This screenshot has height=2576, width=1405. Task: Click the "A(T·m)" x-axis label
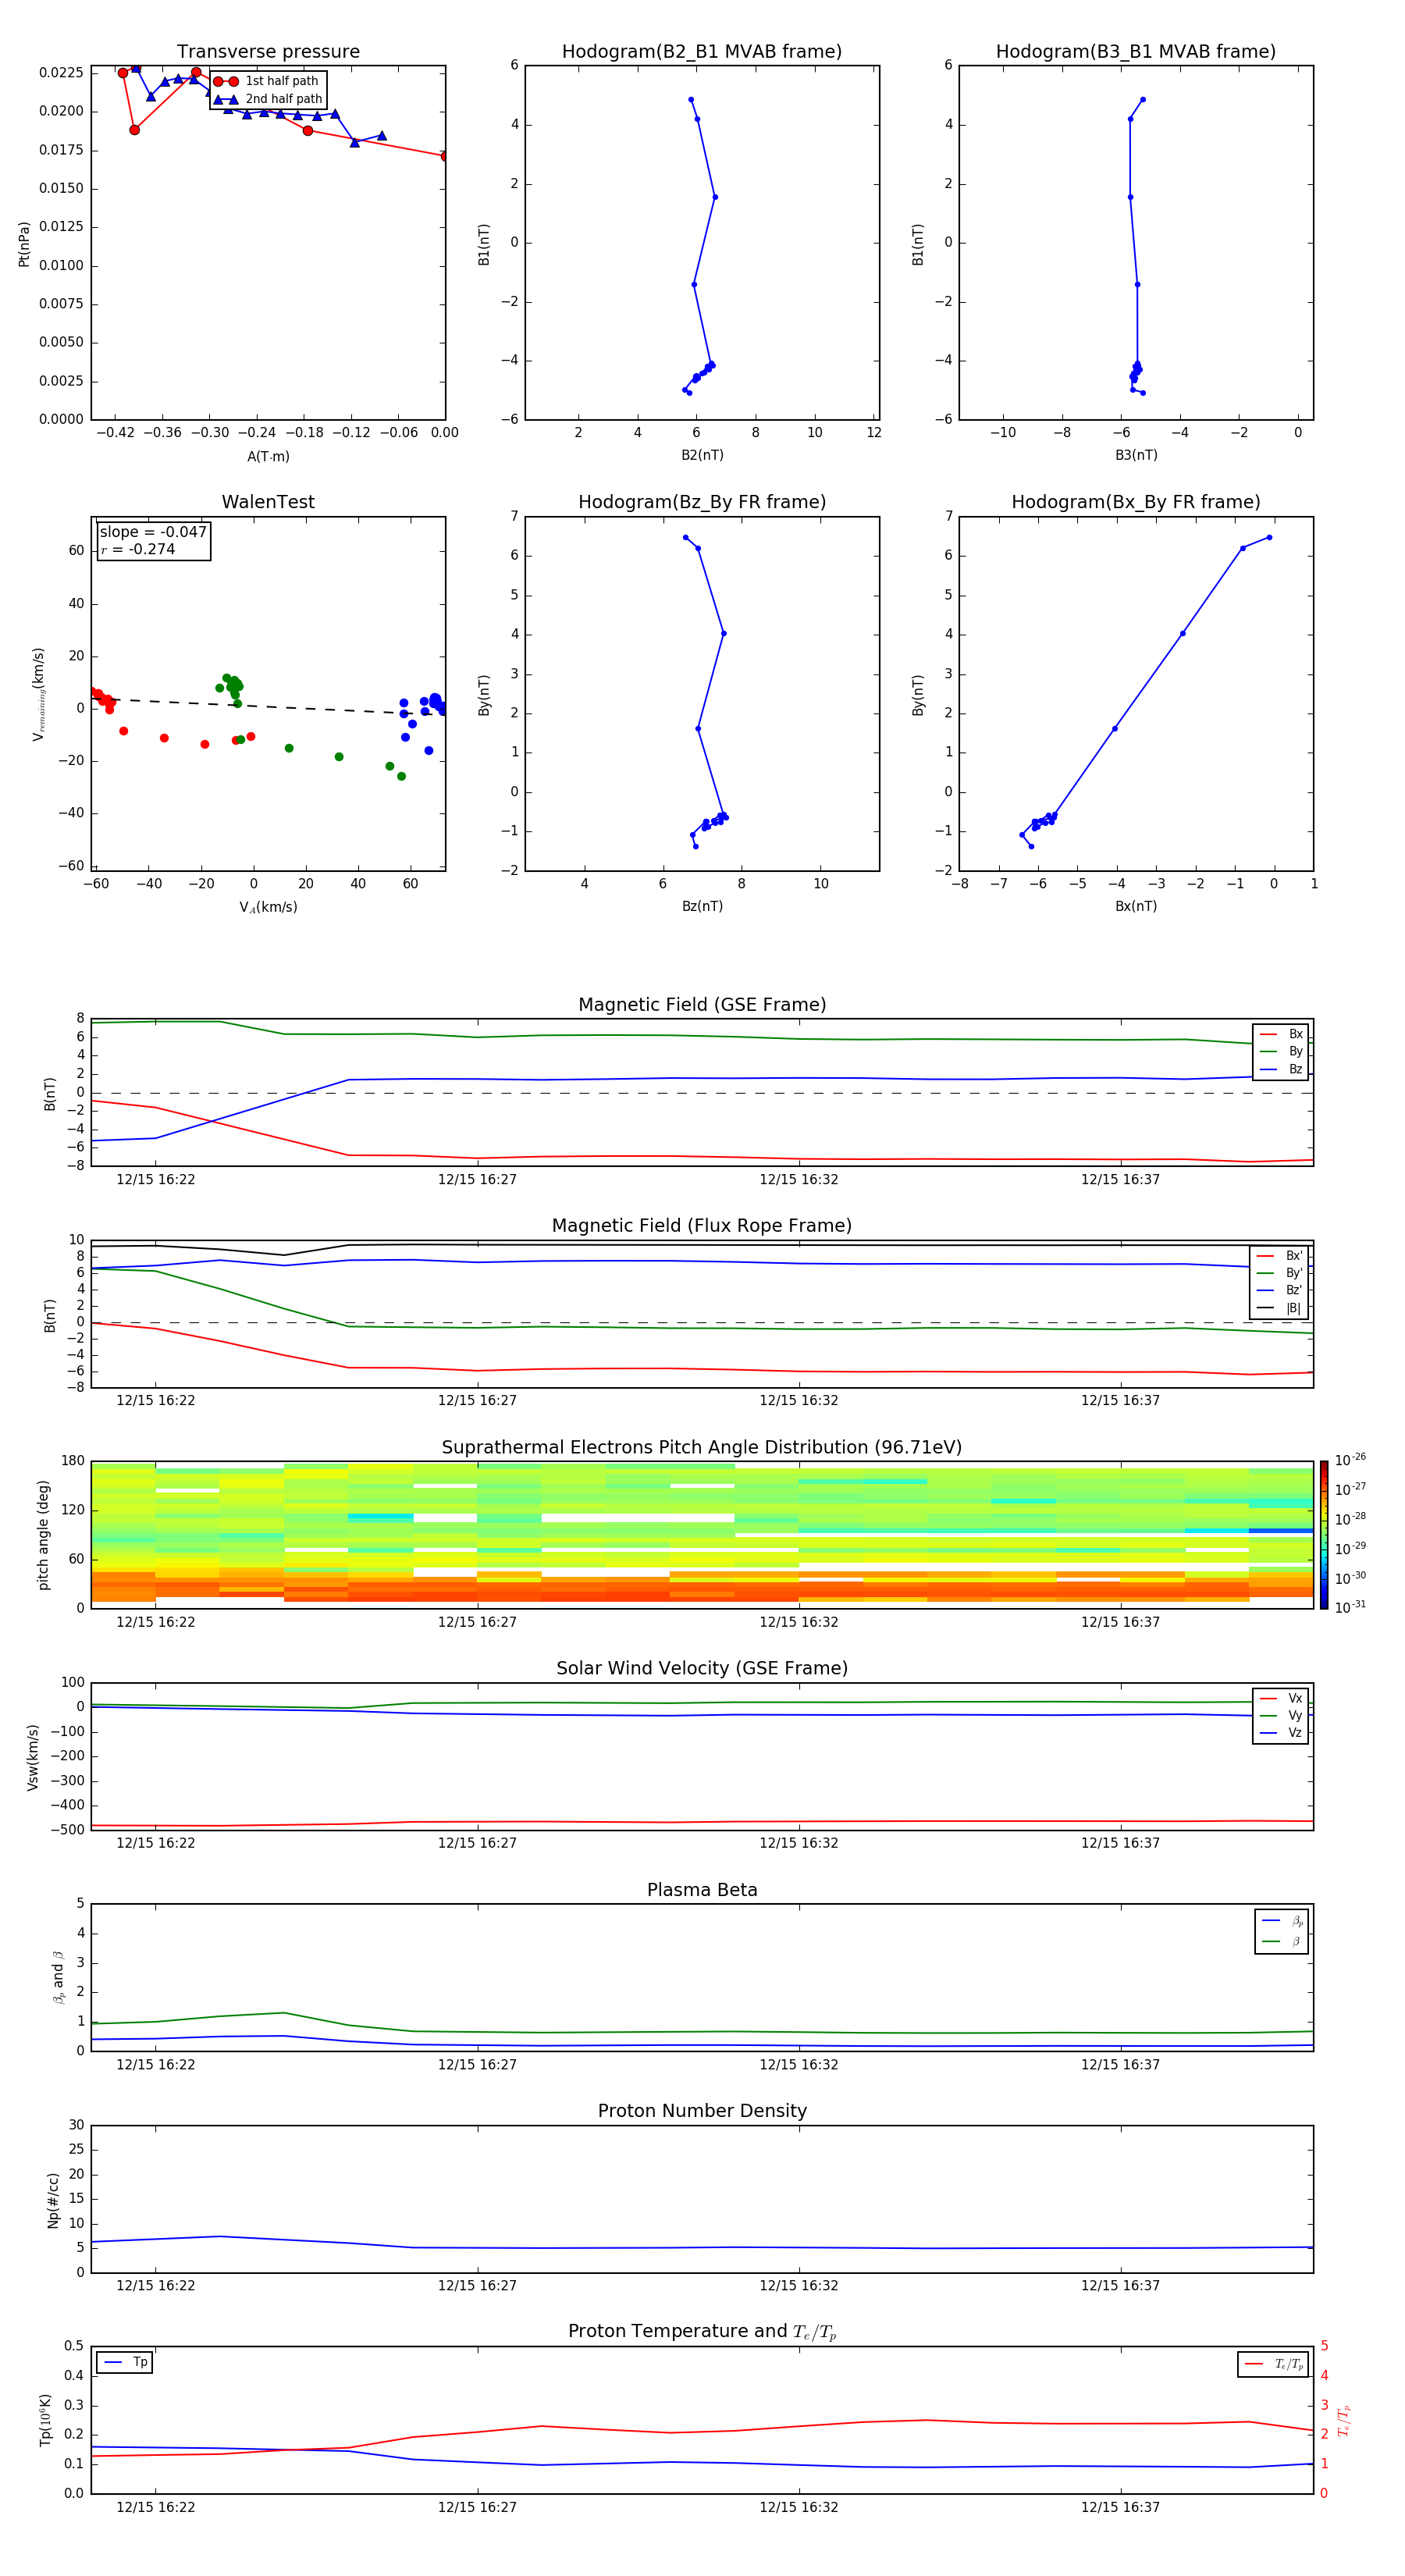tap(268, 456)
